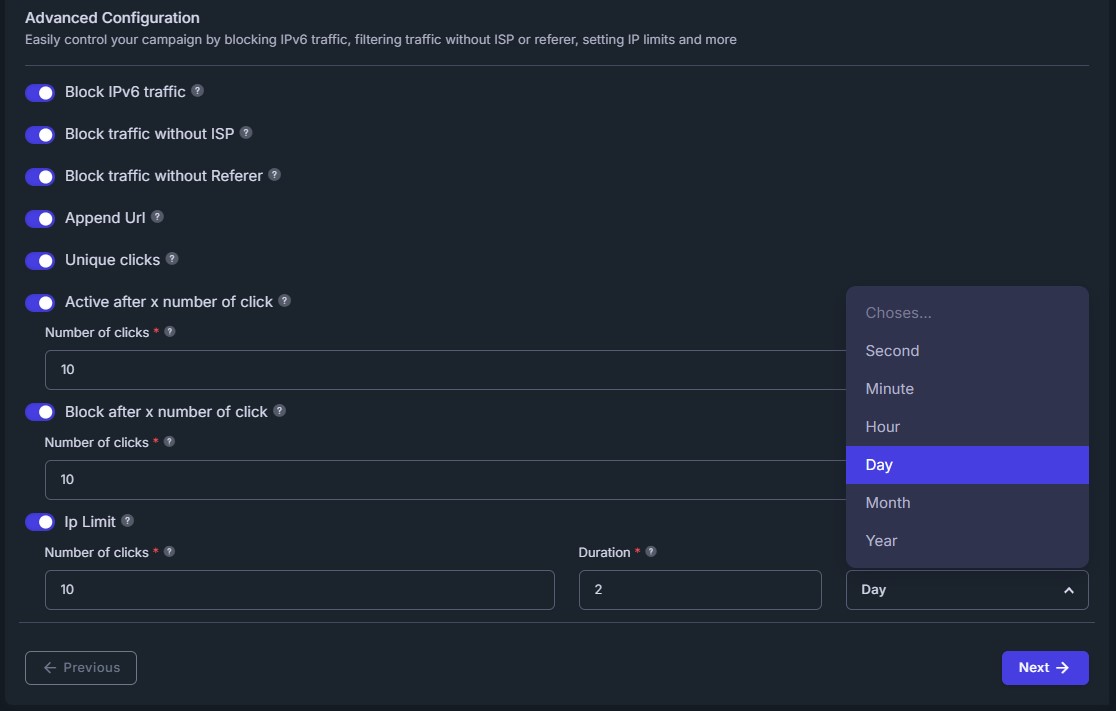This screenshot has height=711, width=1116.
Task: Click the Append Url help icon
Action: pos(157,217)
